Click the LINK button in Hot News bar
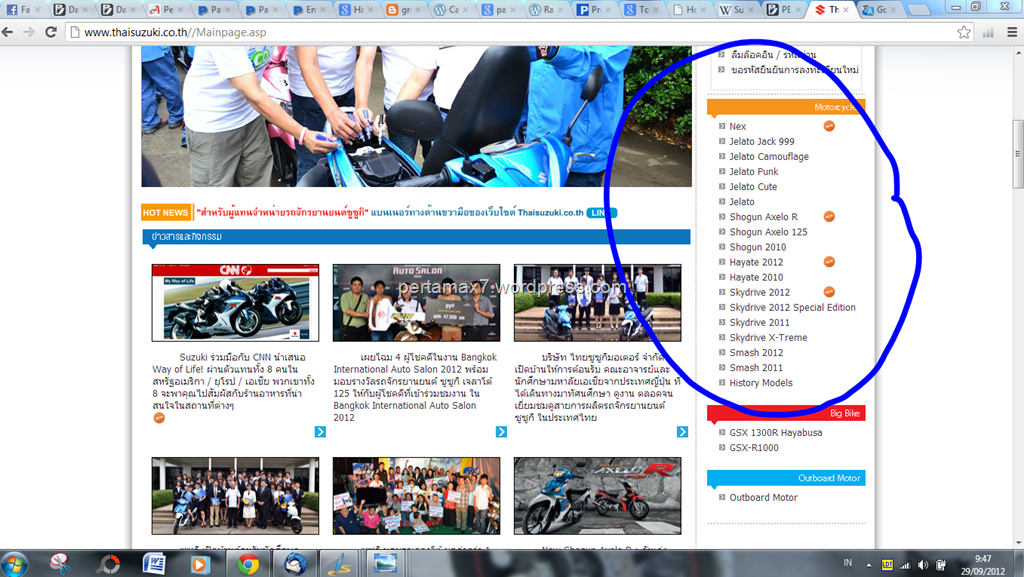 tap(601, 213)
